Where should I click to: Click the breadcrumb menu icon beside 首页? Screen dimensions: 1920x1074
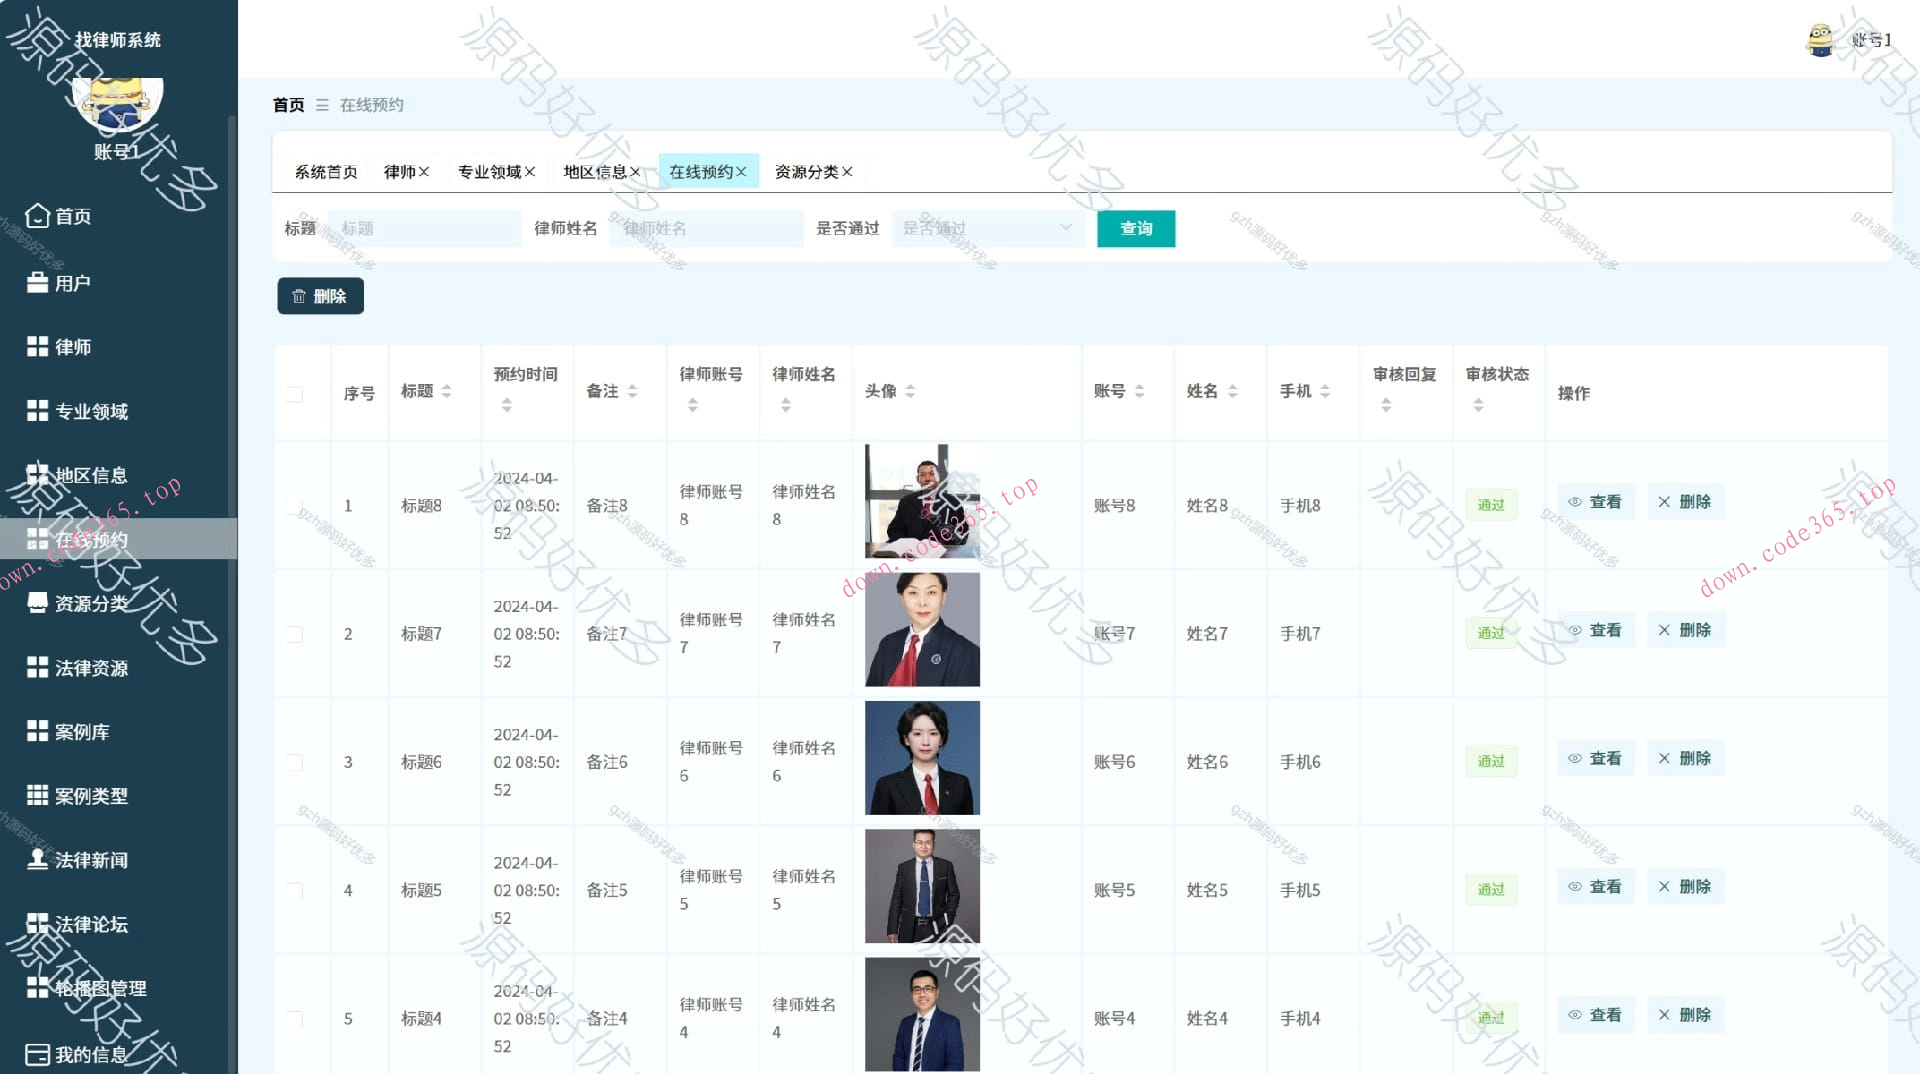(x=322, y=104)
